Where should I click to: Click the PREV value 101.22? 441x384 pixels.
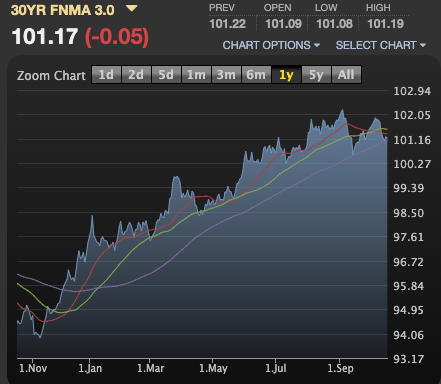[x=228, y=24]
